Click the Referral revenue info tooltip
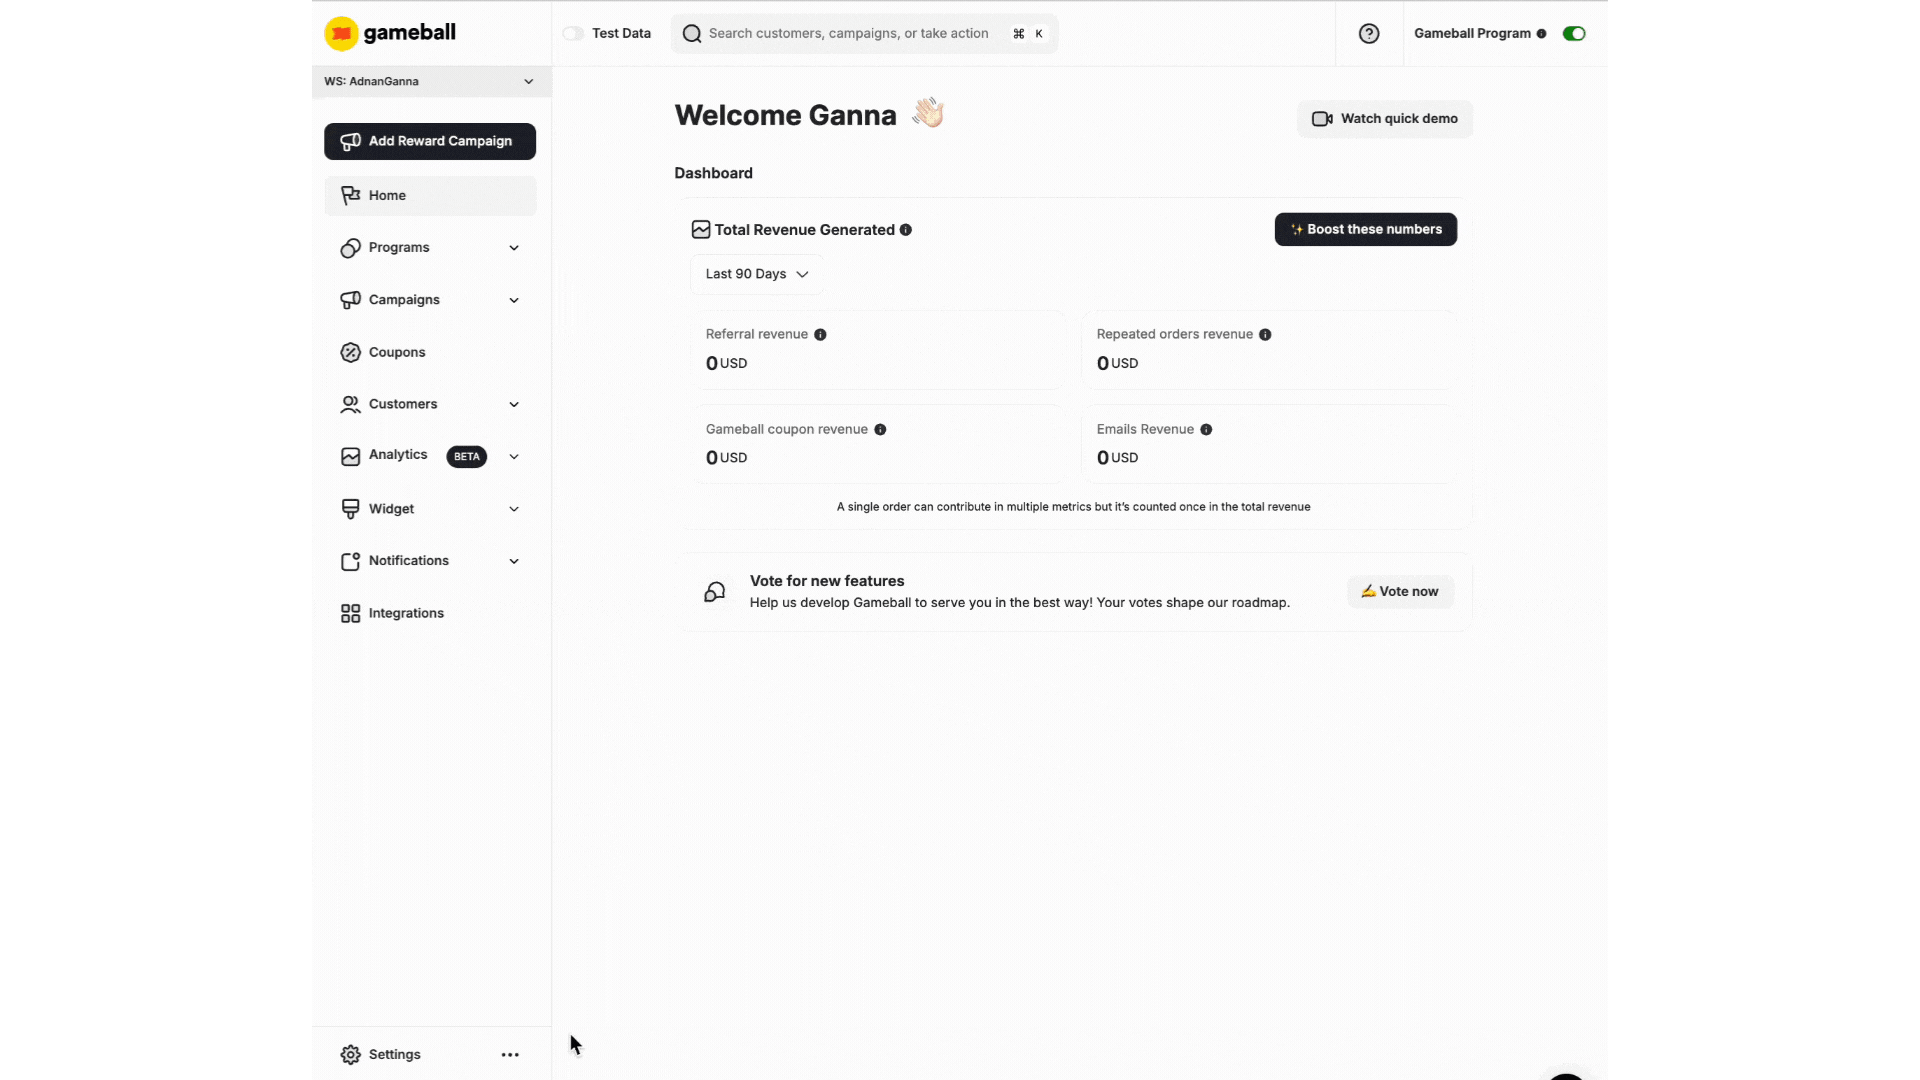This screenshot has height=1080, width=1920. (820, 334)
